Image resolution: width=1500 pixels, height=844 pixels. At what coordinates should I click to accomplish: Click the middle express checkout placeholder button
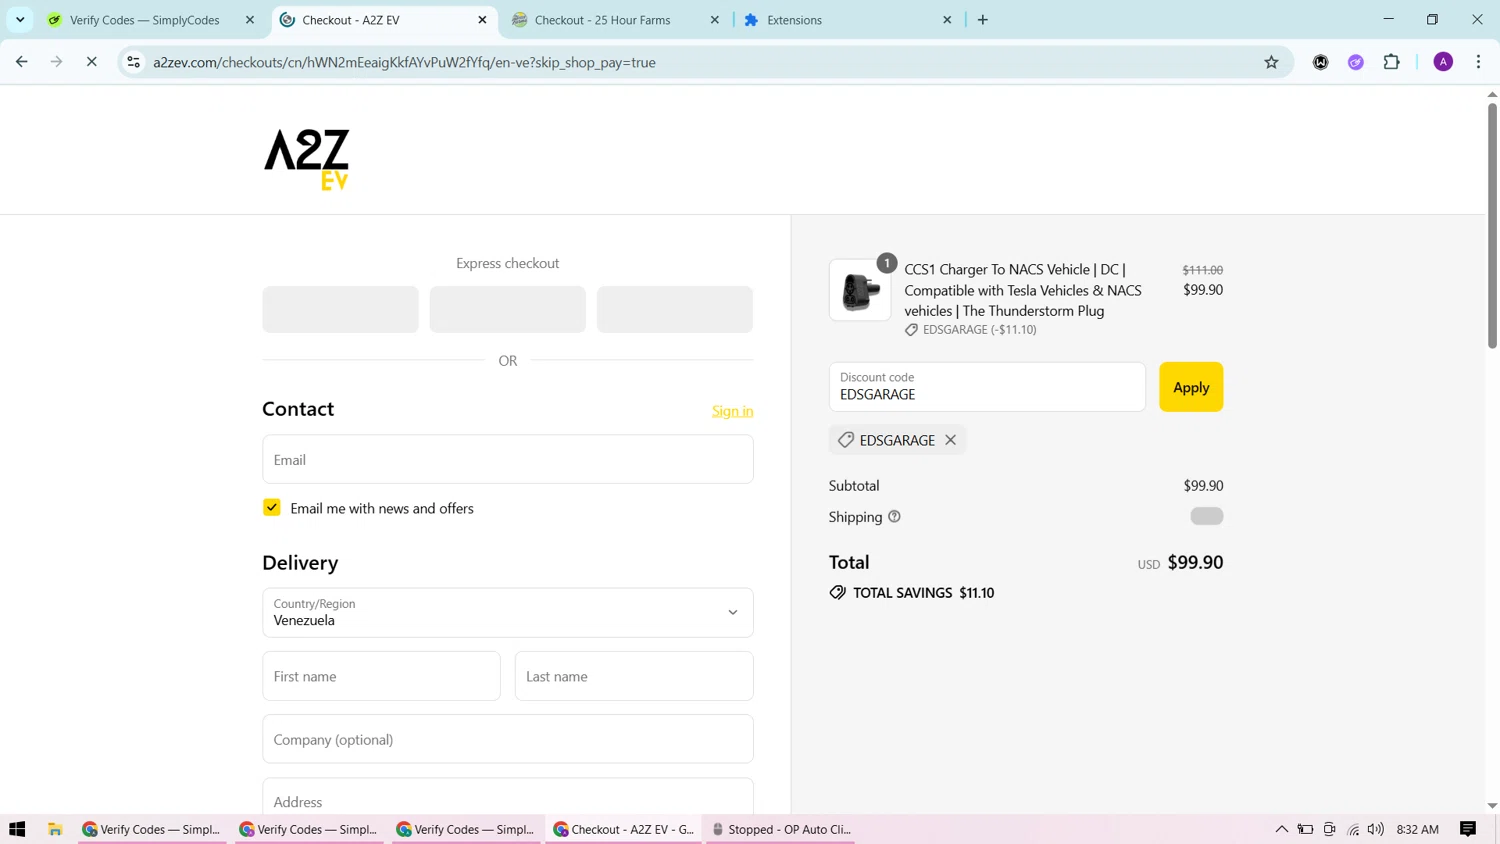(x=508, y=309)
